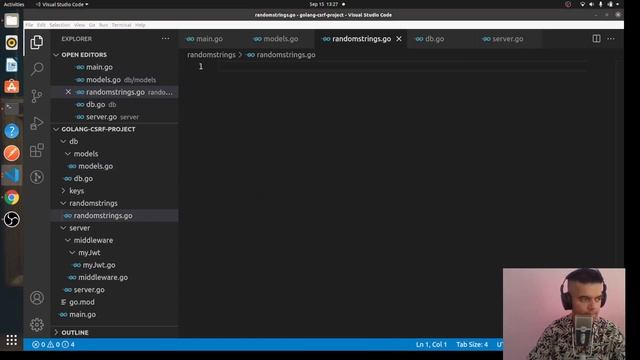Click randomstrings folder in breadcrumb

tap(211, 55)
